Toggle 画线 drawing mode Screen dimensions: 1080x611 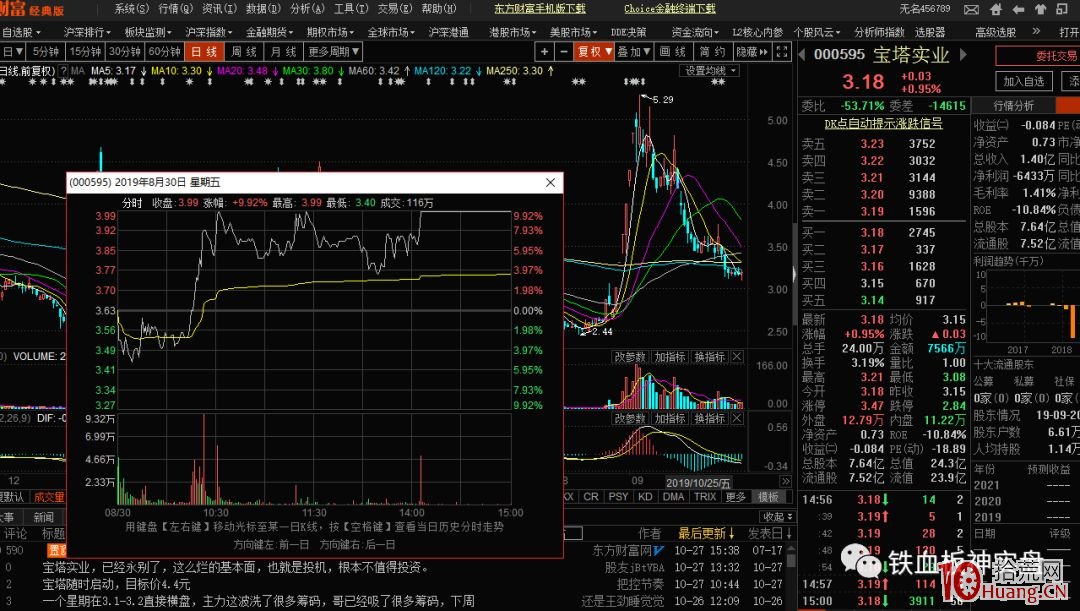pyautogui.click(x=673, y=52)
